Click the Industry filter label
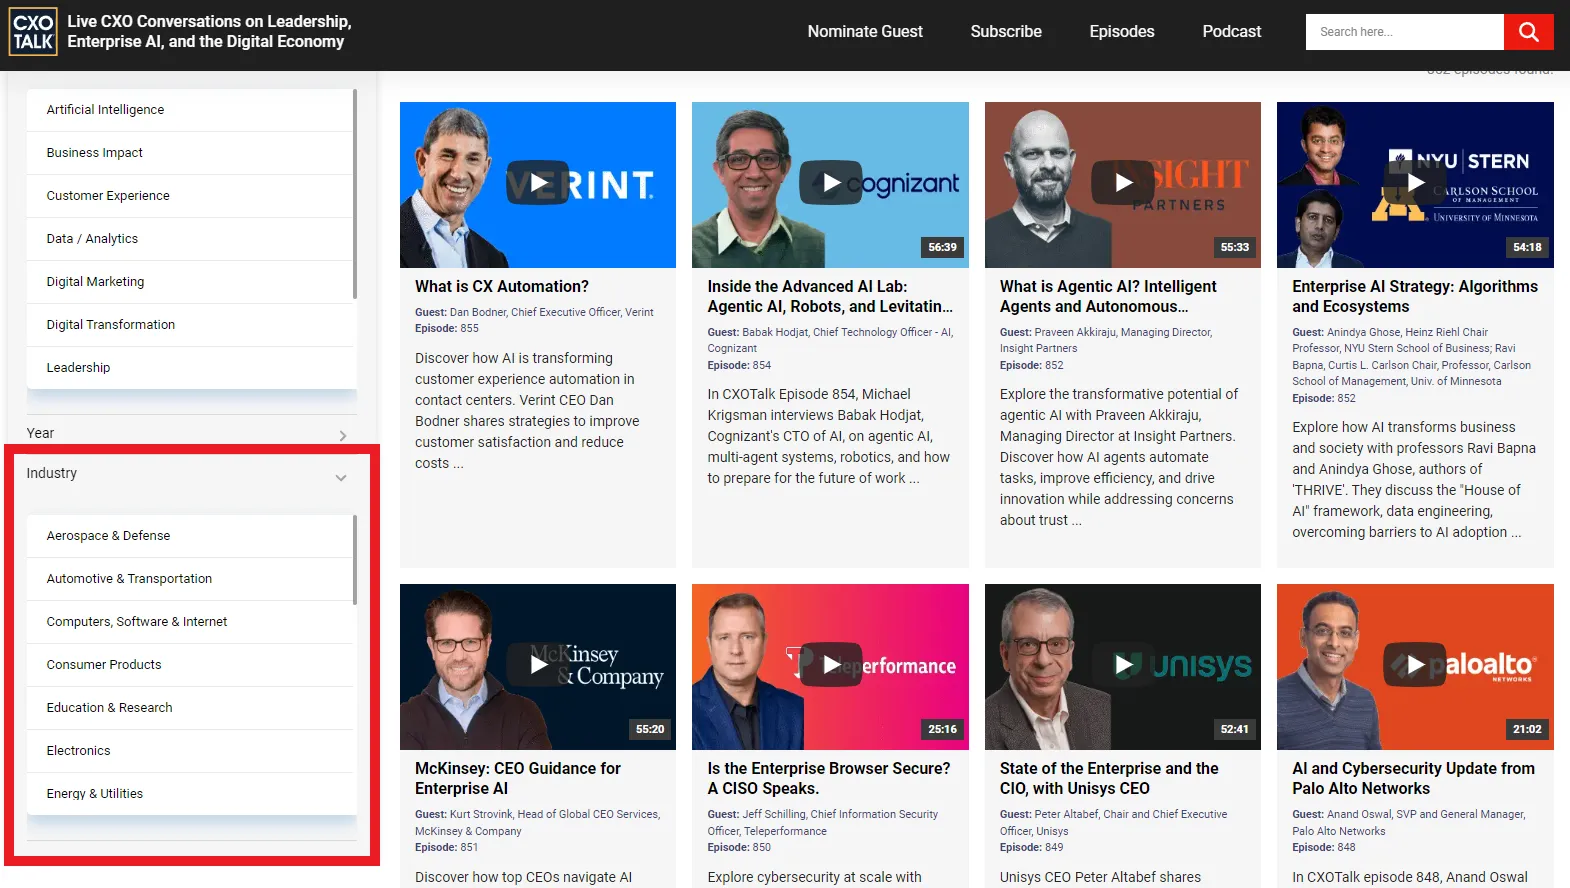The width and height of the screenshot is (1570, 888). point(51,473)
